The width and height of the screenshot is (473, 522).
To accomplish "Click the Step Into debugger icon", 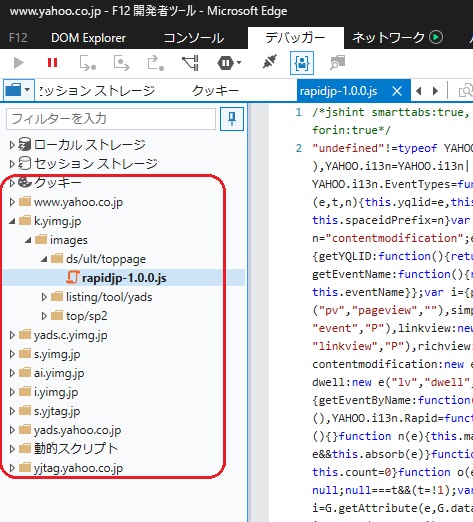I will click(87, 63).
